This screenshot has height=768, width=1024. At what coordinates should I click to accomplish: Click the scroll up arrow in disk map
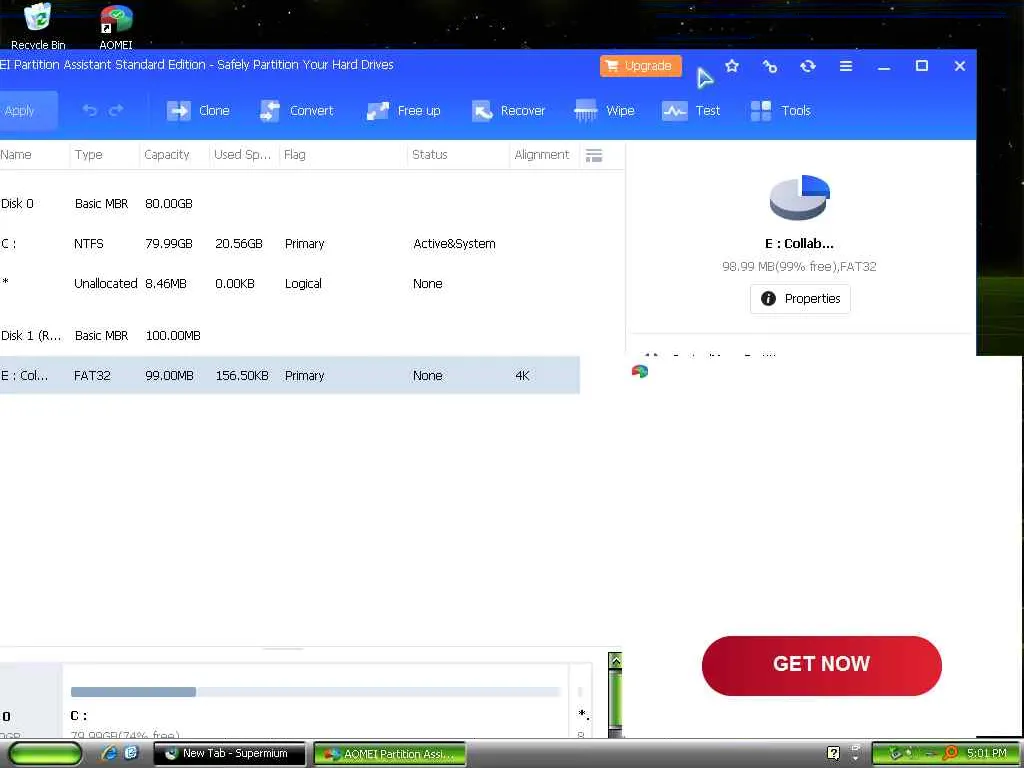click(615, 661)
